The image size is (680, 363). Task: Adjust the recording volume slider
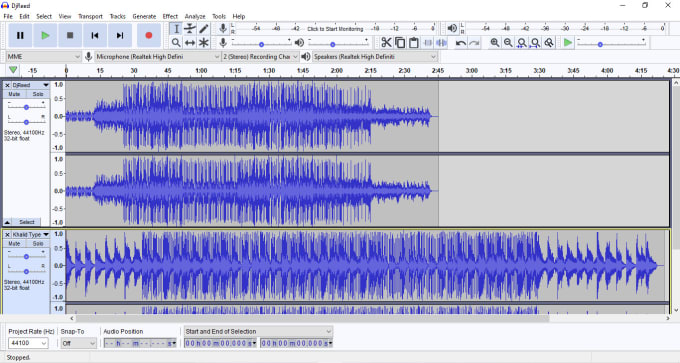tap(261, 43)
